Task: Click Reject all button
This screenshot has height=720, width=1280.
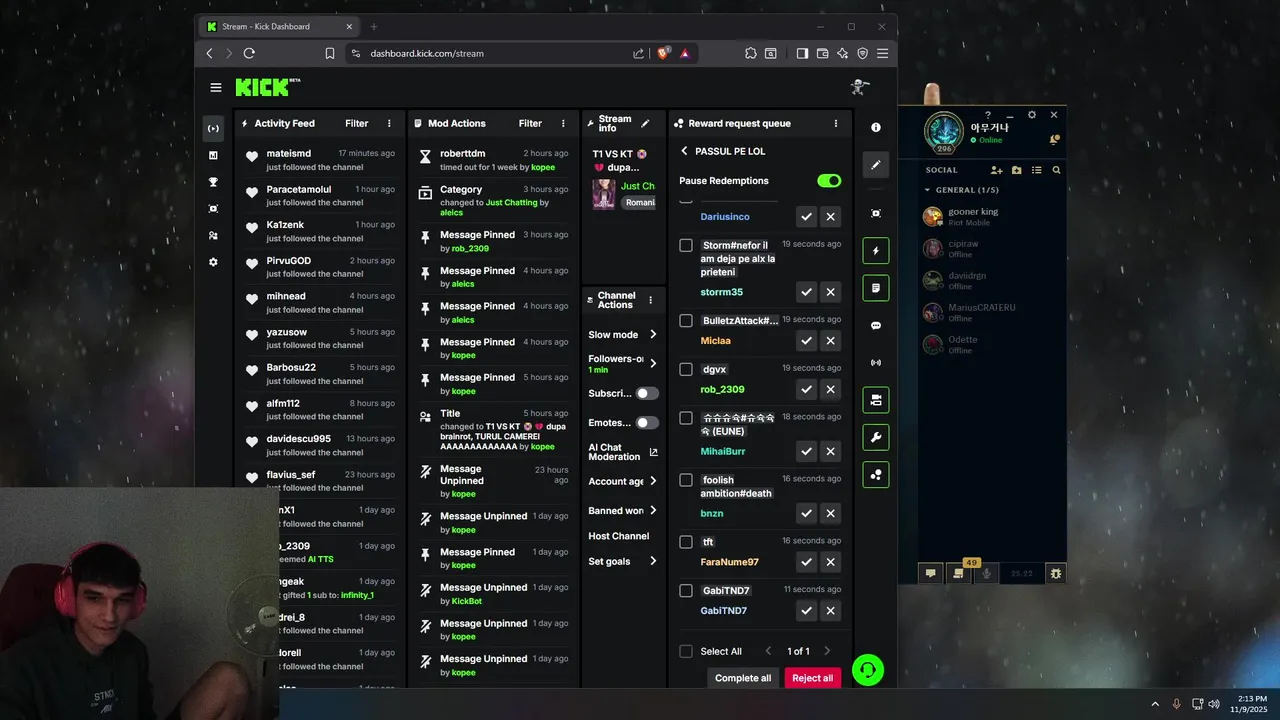Action: [x=812, y=678]
